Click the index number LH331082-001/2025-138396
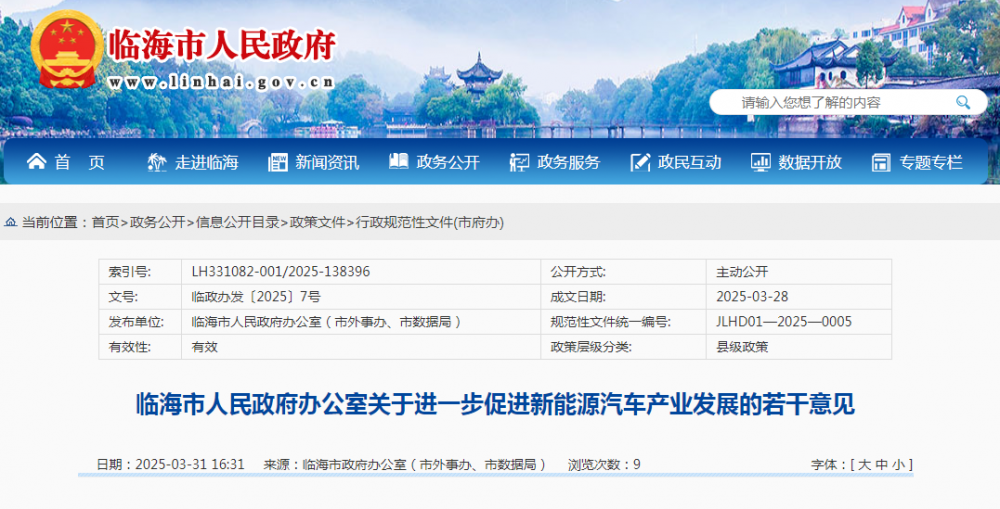 pos(281,272)
